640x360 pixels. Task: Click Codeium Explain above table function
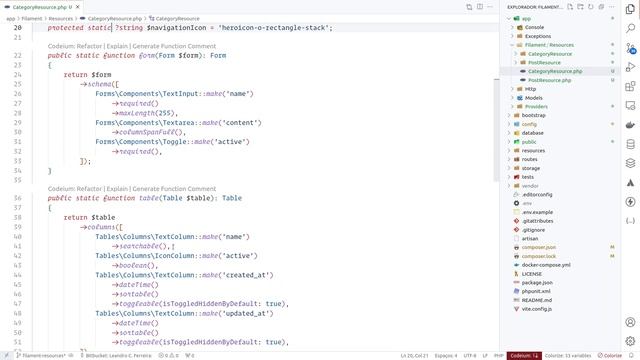point(117,189)
